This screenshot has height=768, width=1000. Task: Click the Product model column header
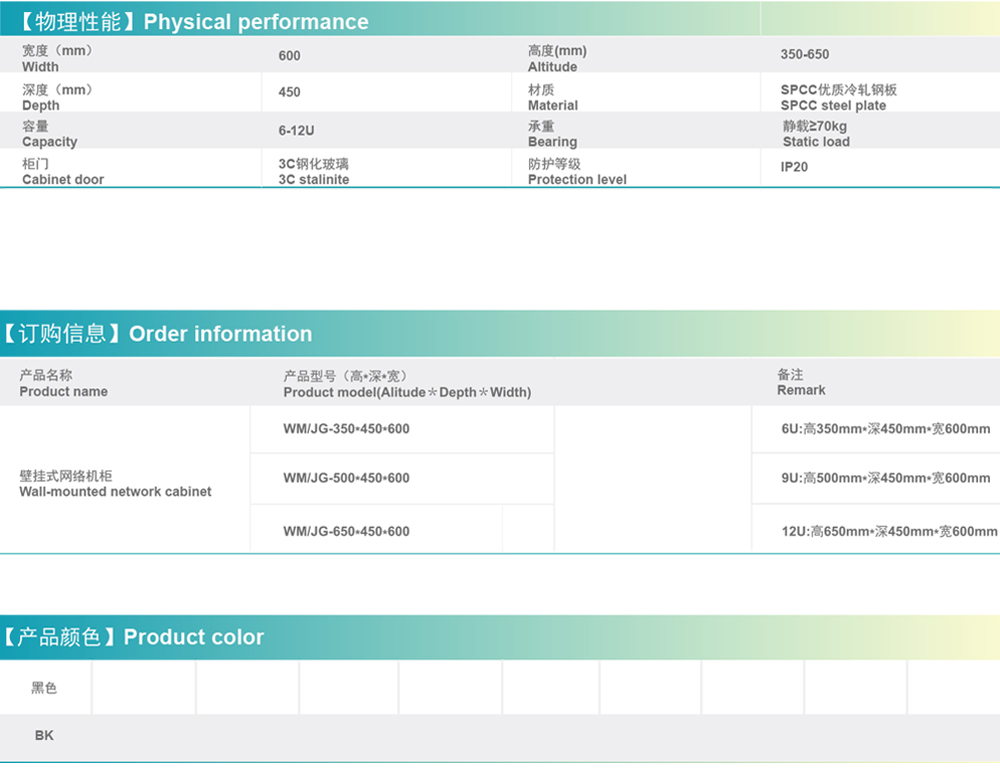(406, 384)
